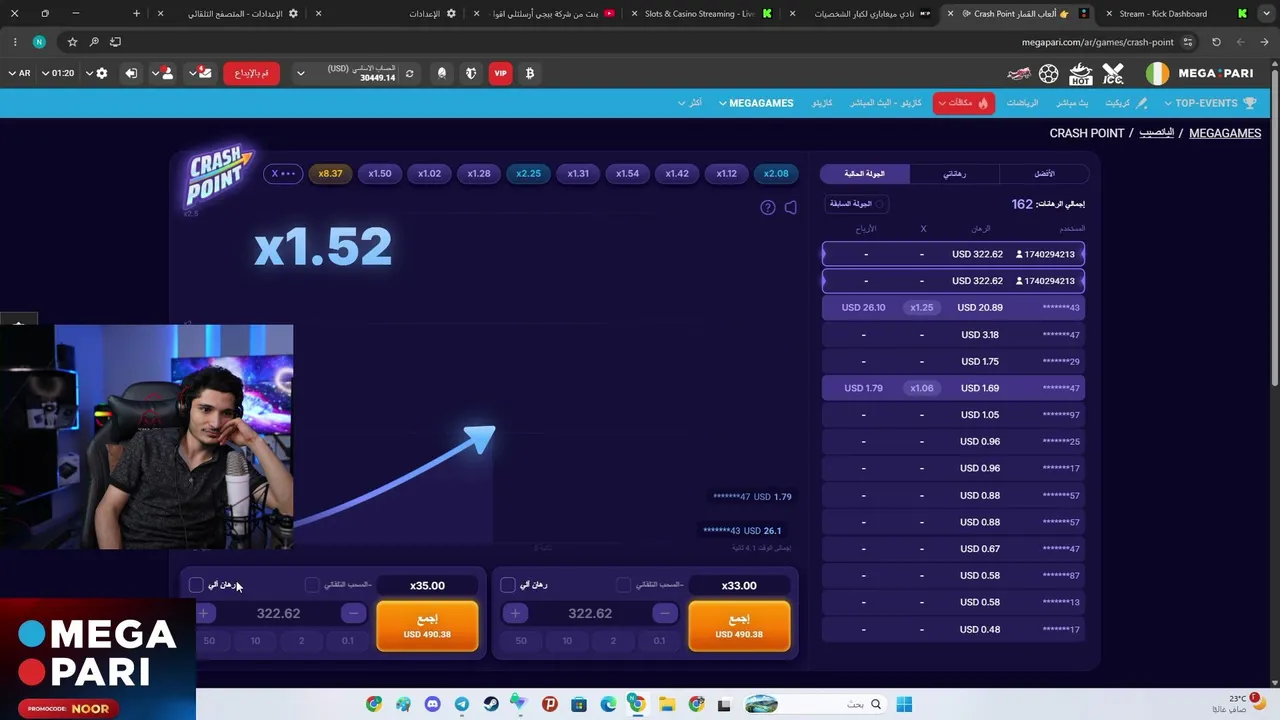This screenshot has width=1280, height=720.
Task: Decrease bet amount in the x35.00 panel
Action: point(353,614)
